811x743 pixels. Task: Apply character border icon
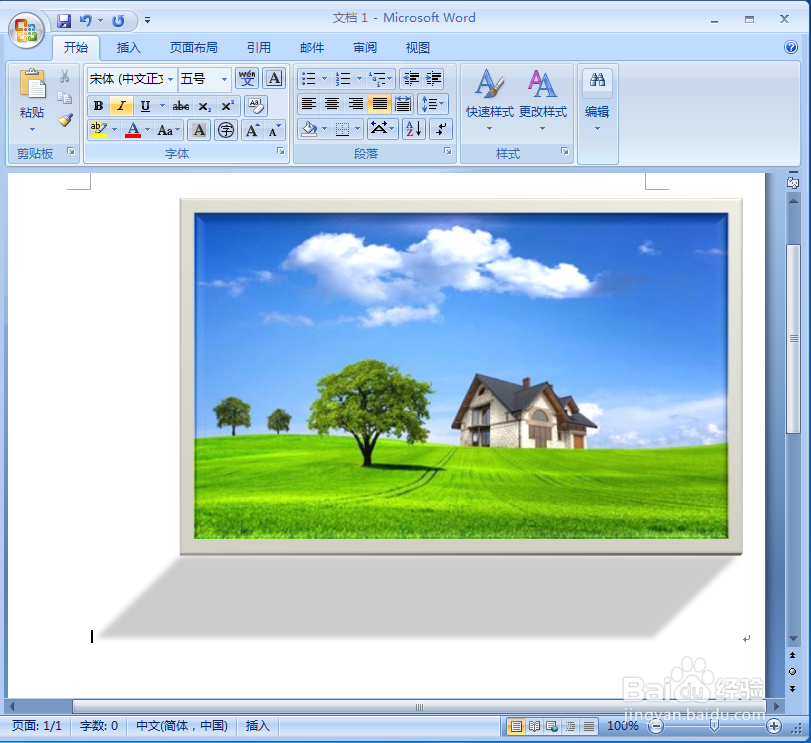274,79
